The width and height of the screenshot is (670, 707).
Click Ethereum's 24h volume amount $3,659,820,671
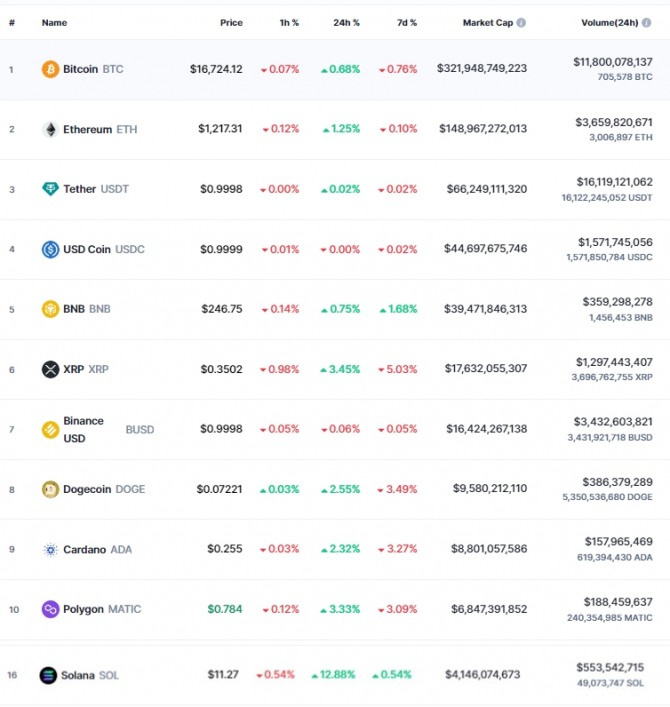pos(614,122)
